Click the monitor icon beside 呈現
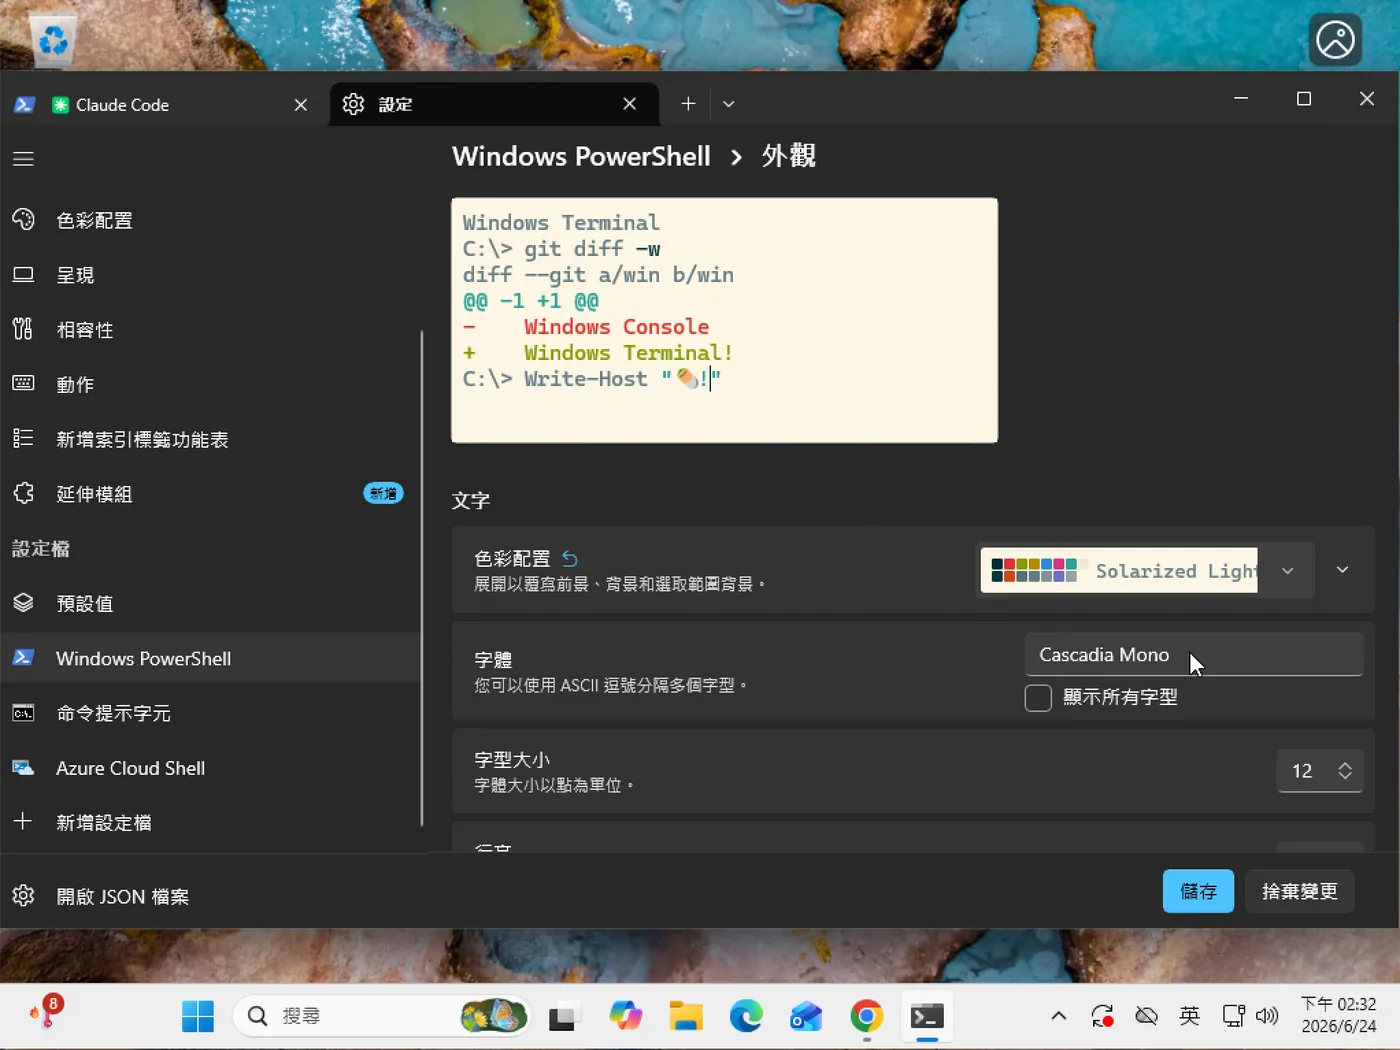 click(23, 275)
